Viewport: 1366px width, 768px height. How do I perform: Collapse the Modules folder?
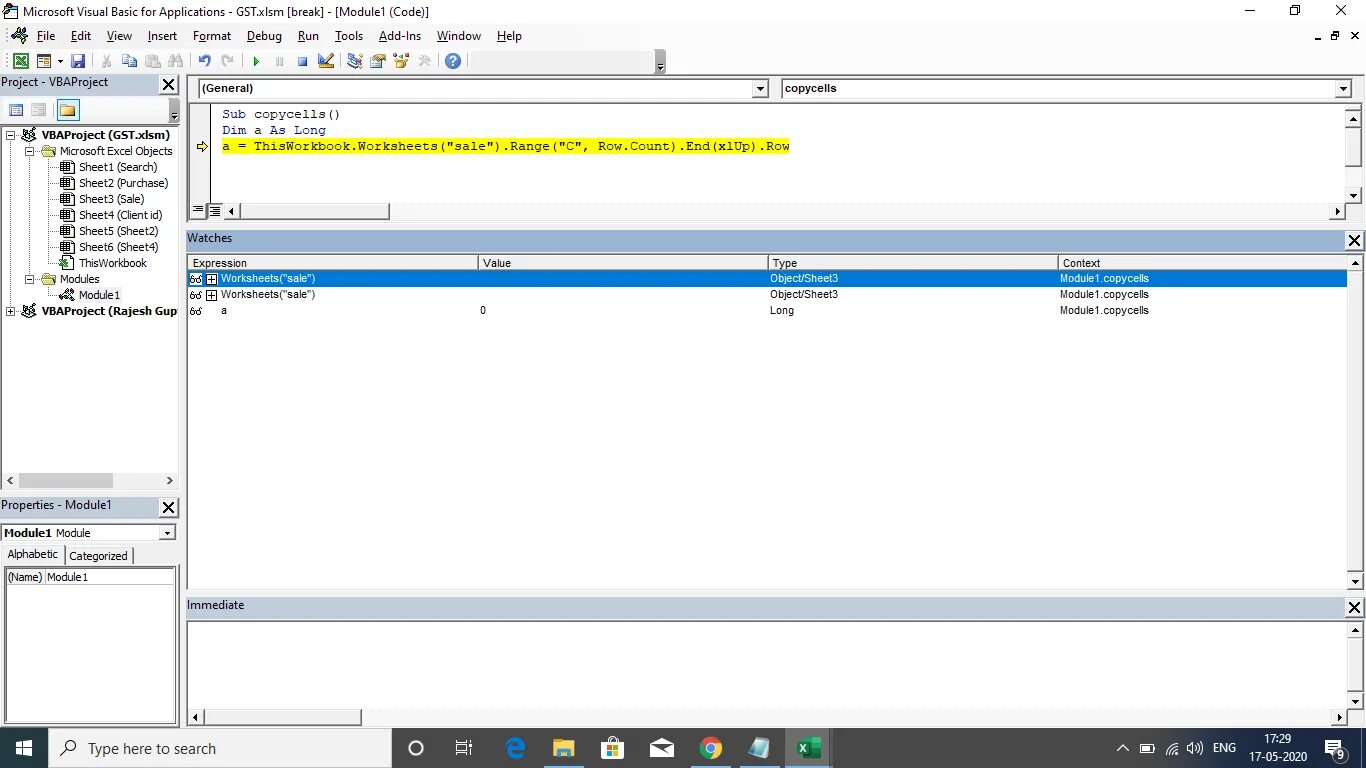point(29,279)
